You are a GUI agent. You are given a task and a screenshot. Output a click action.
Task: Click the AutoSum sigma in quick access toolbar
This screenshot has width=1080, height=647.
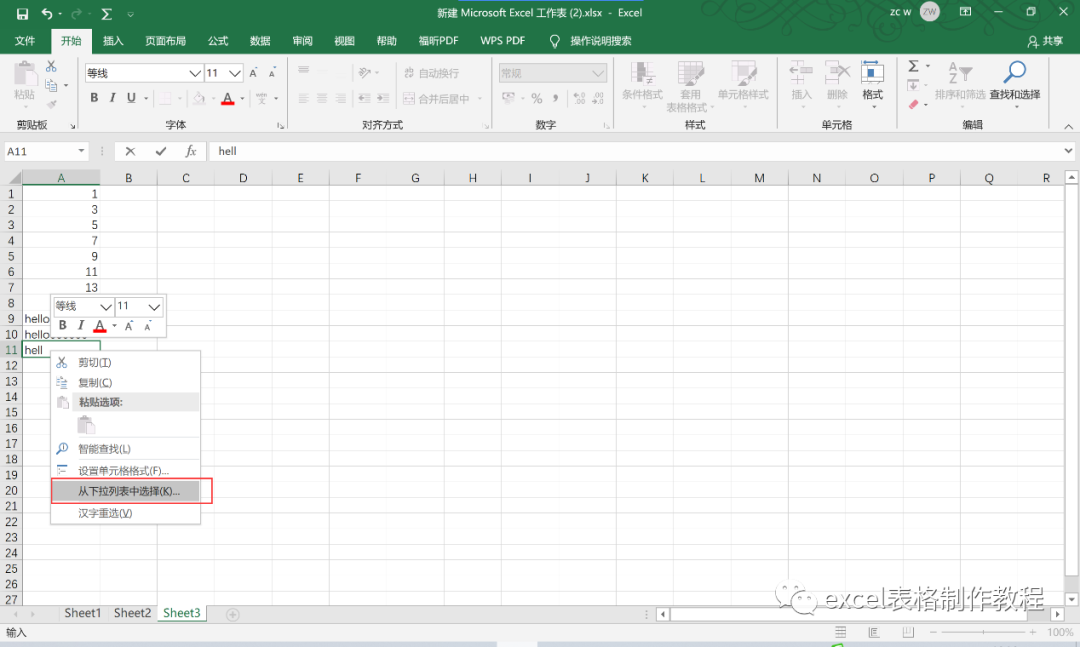(107, 14)
